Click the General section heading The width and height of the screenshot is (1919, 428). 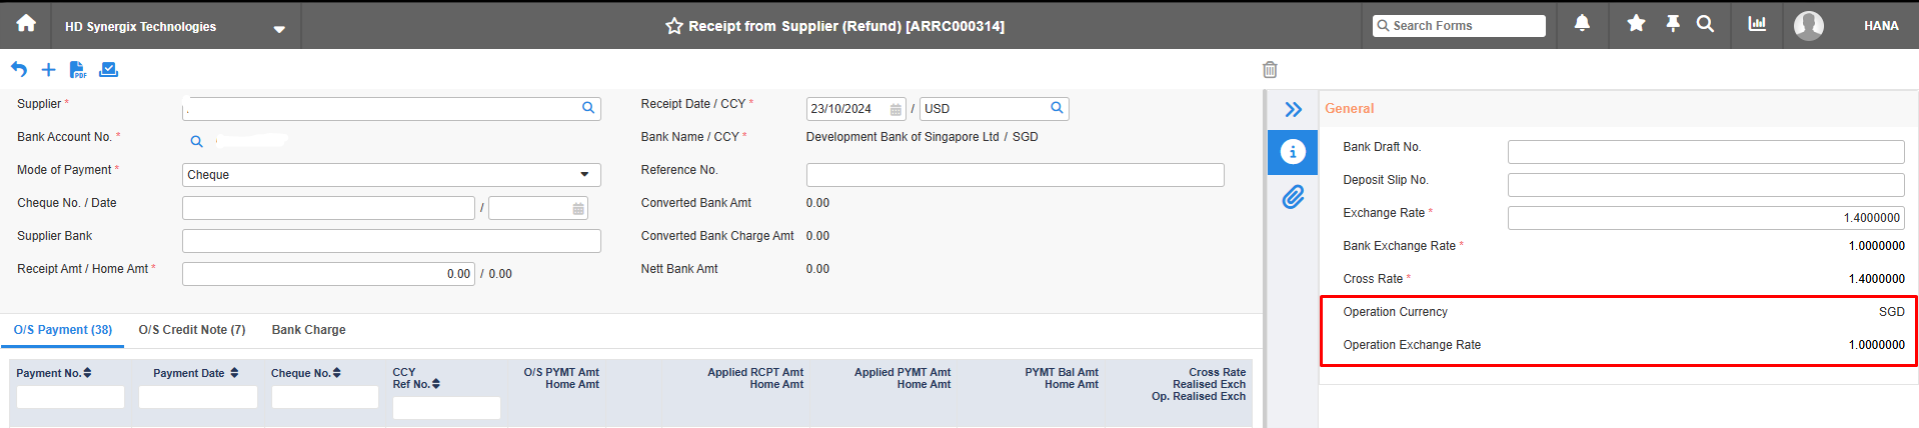click(1349, 109)
